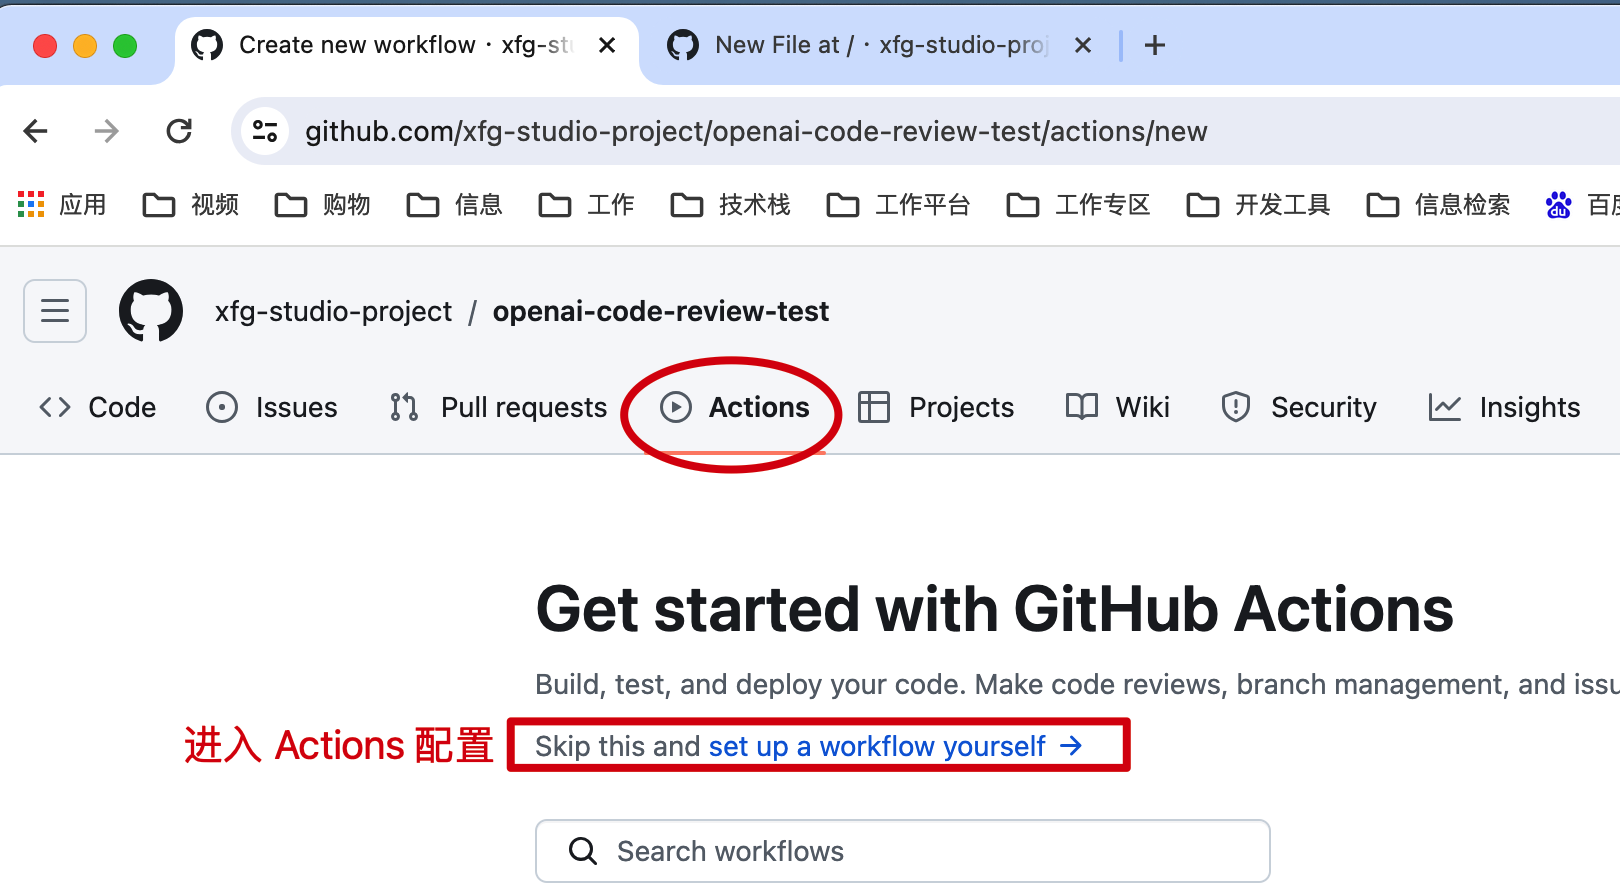This screenshot has width=1620, height=896.
Task: Open the Projects tab
Action: (936, 407)
